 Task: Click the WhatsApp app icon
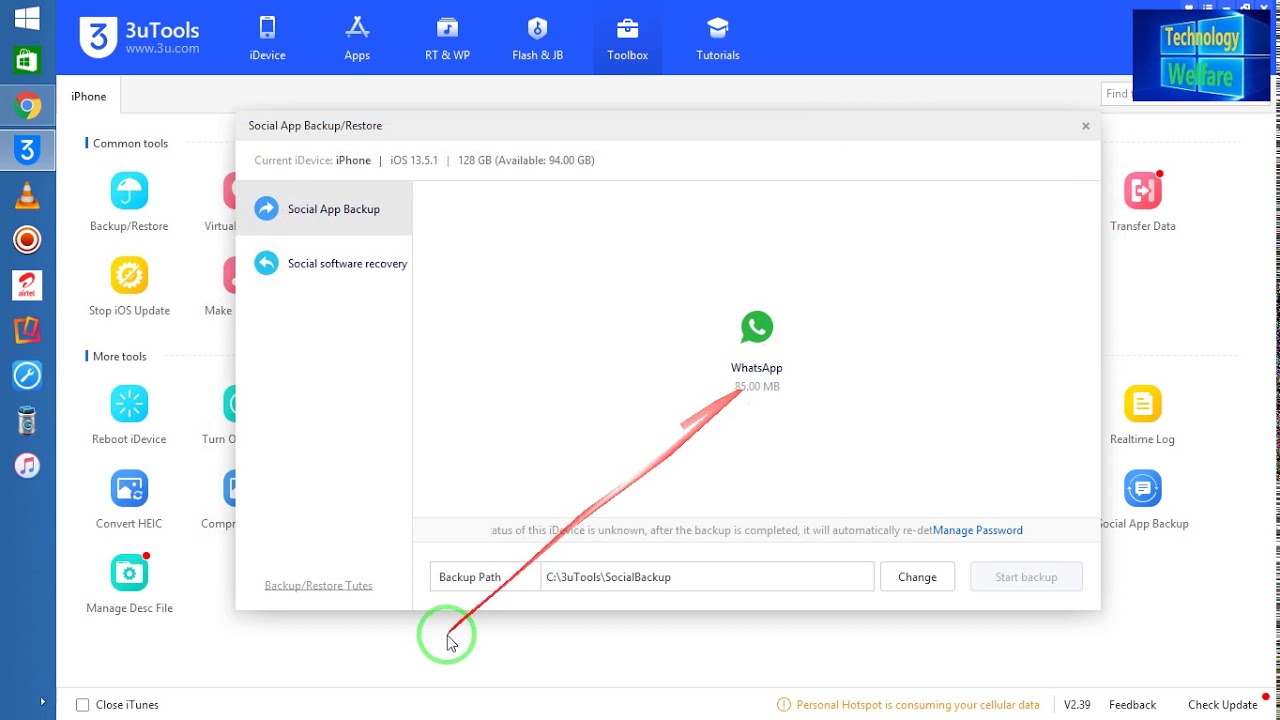click(756, 328)
